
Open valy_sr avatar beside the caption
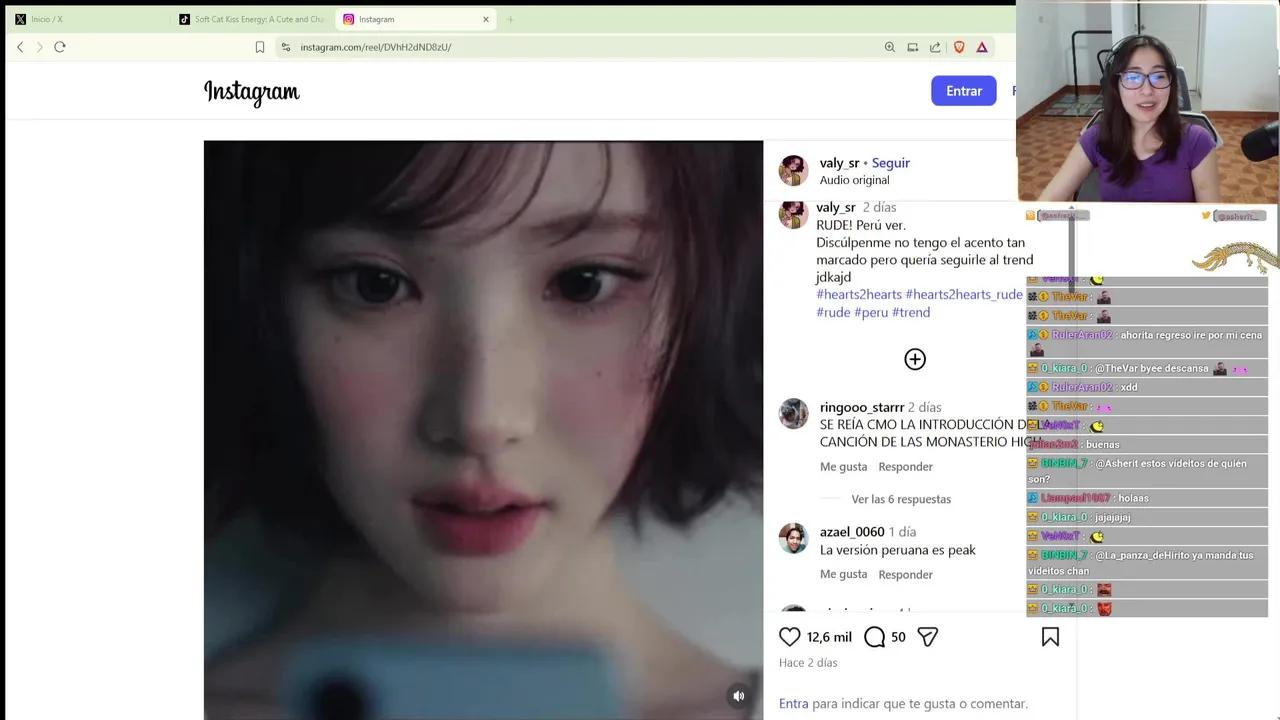793,214
